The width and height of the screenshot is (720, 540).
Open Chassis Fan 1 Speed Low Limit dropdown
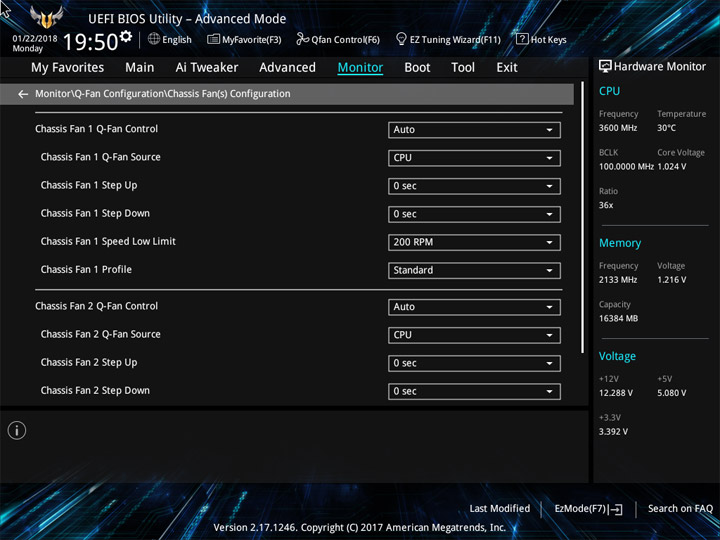tap(474, 242)
